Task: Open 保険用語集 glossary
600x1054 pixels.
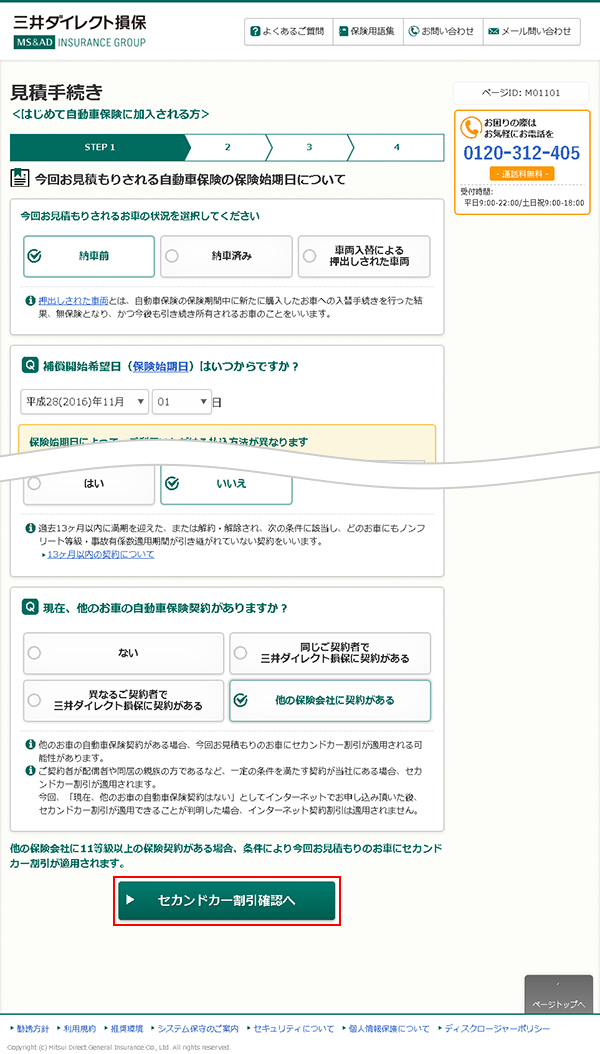Action: pos(365,32)
